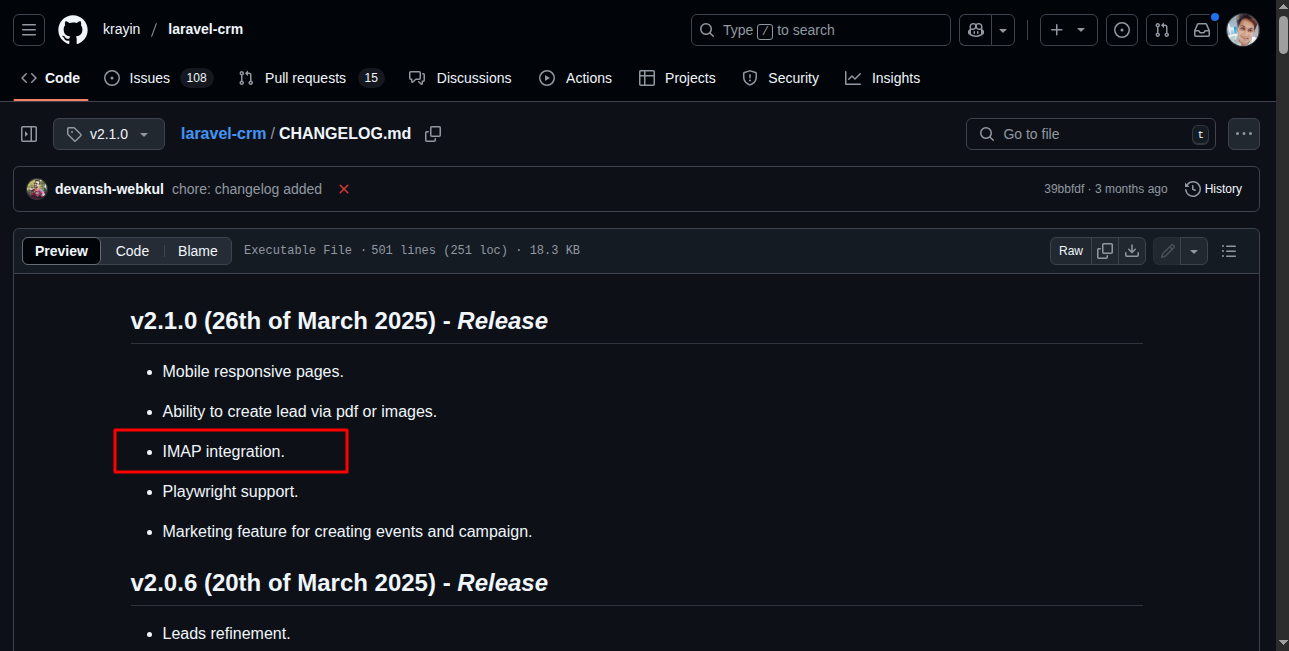
Task: Open the v2.1.0 tag dropdown
Action: (x=109, y=134)
